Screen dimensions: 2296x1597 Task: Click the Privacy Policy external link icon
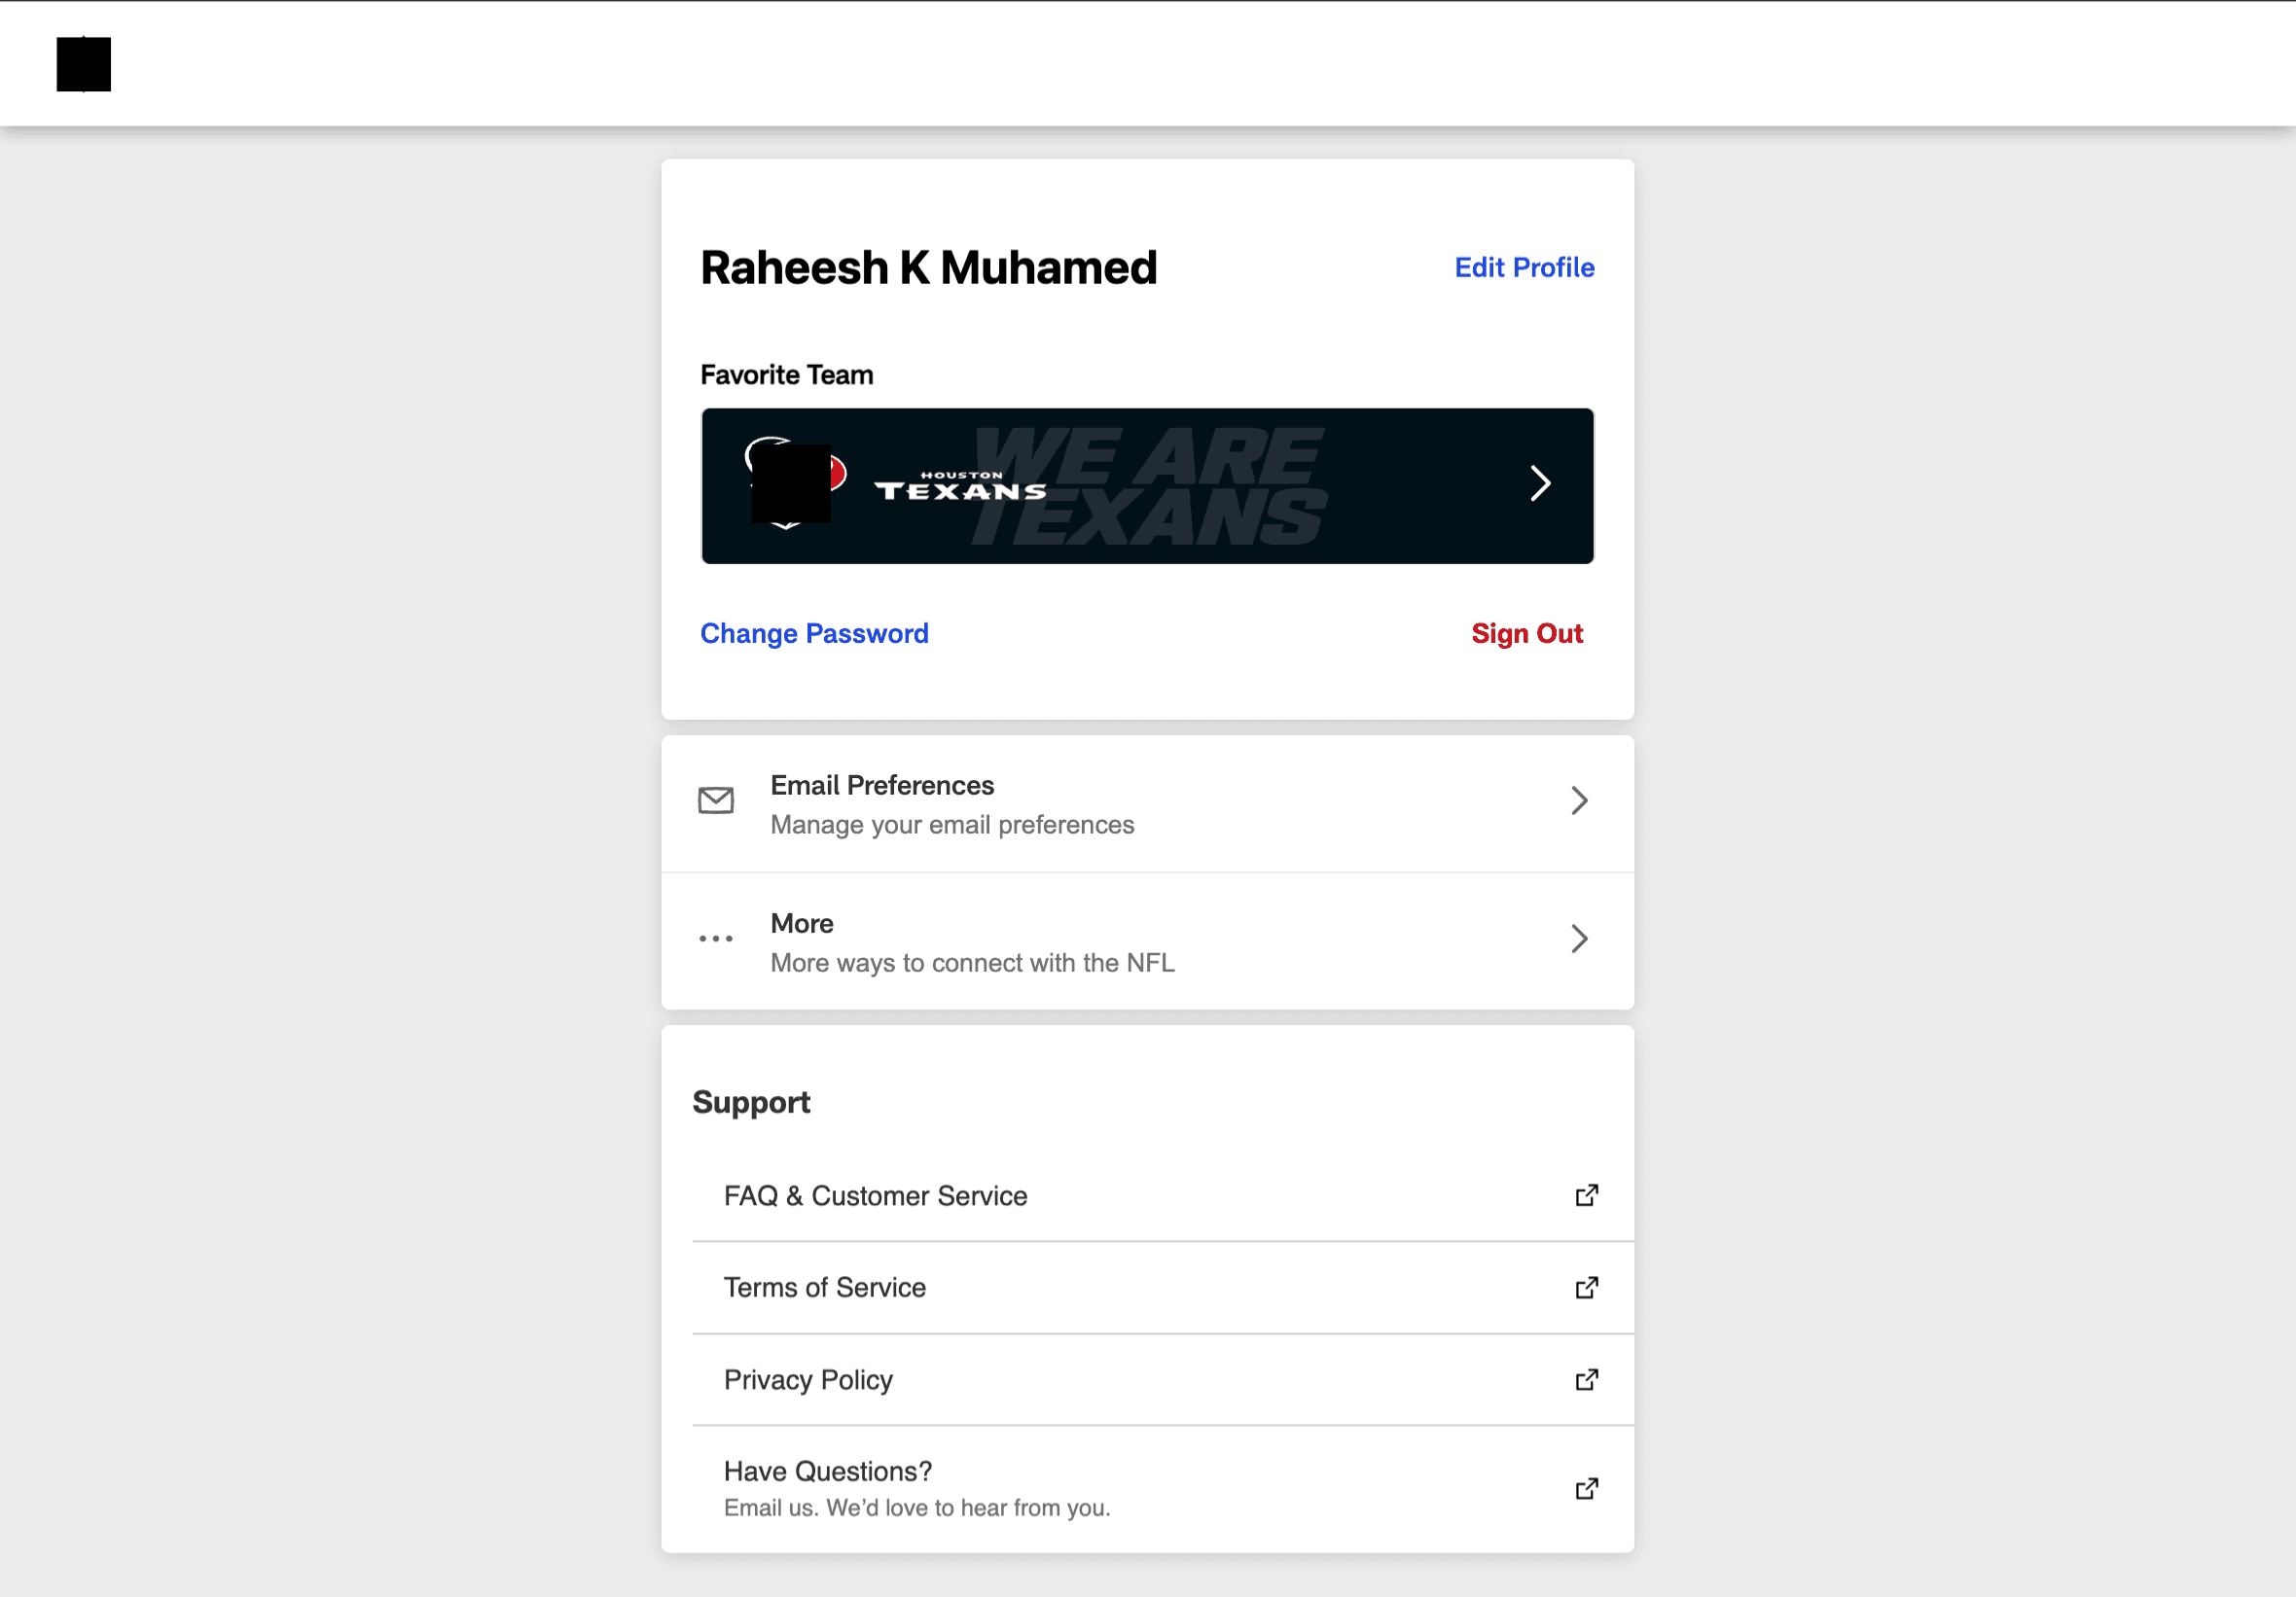[1586, 1379]
